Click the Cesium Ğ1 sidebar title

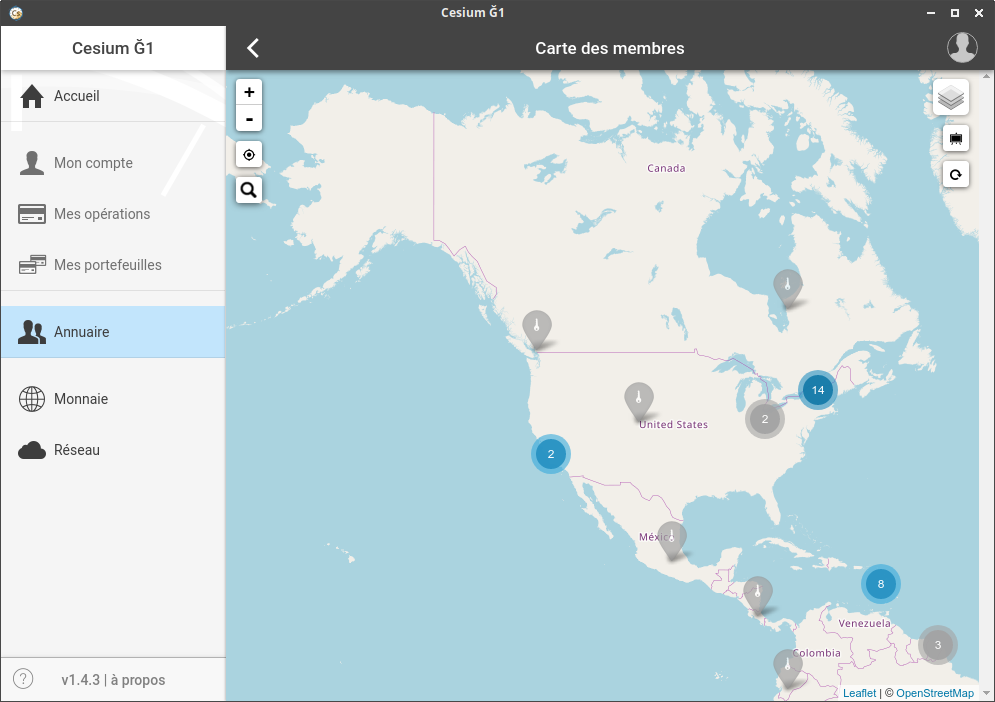coord(113,48)
